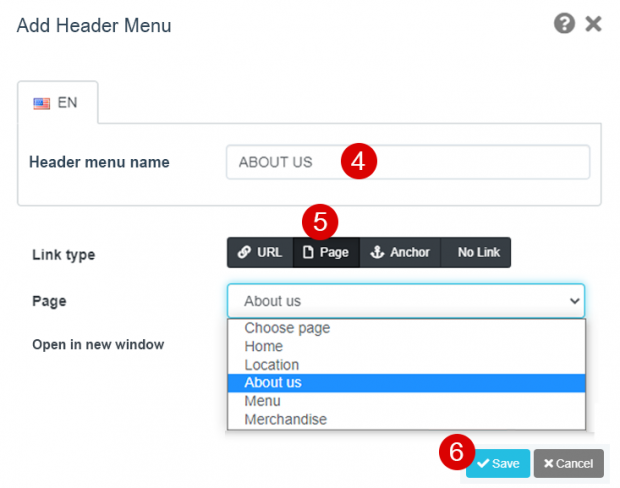
Task: Click the Header menu name input field
Action: click(x=407, y=162)
